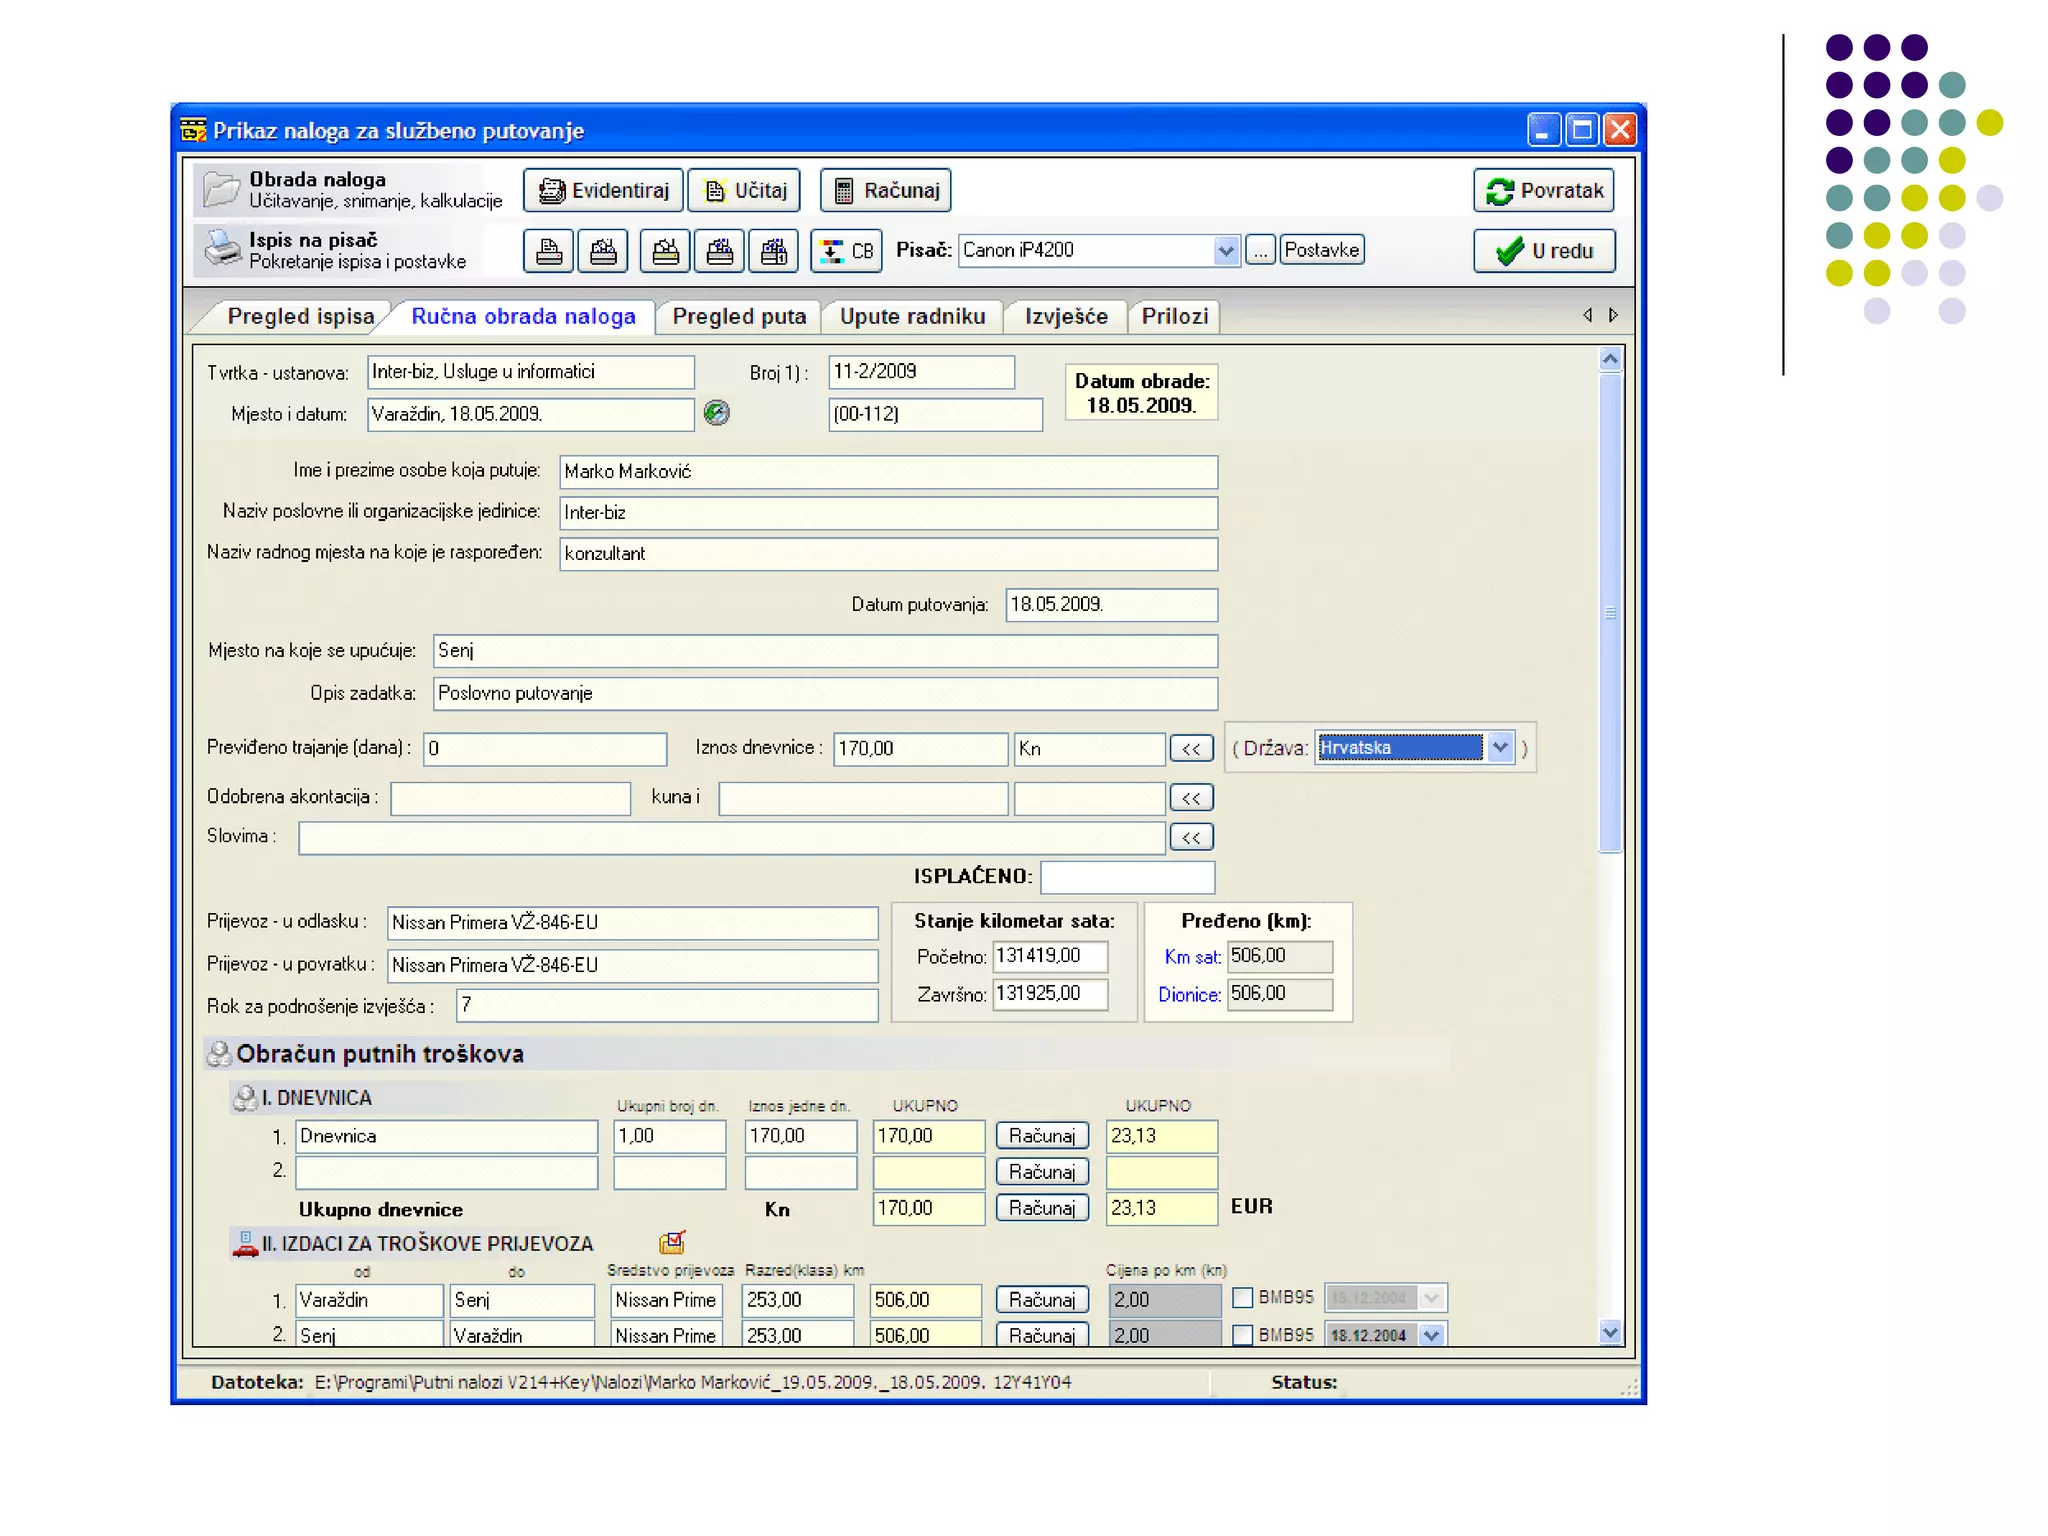Click the Opis zadatka input field
The height and width of the screenshot is (1536, 2048).
tap(824, 693)
